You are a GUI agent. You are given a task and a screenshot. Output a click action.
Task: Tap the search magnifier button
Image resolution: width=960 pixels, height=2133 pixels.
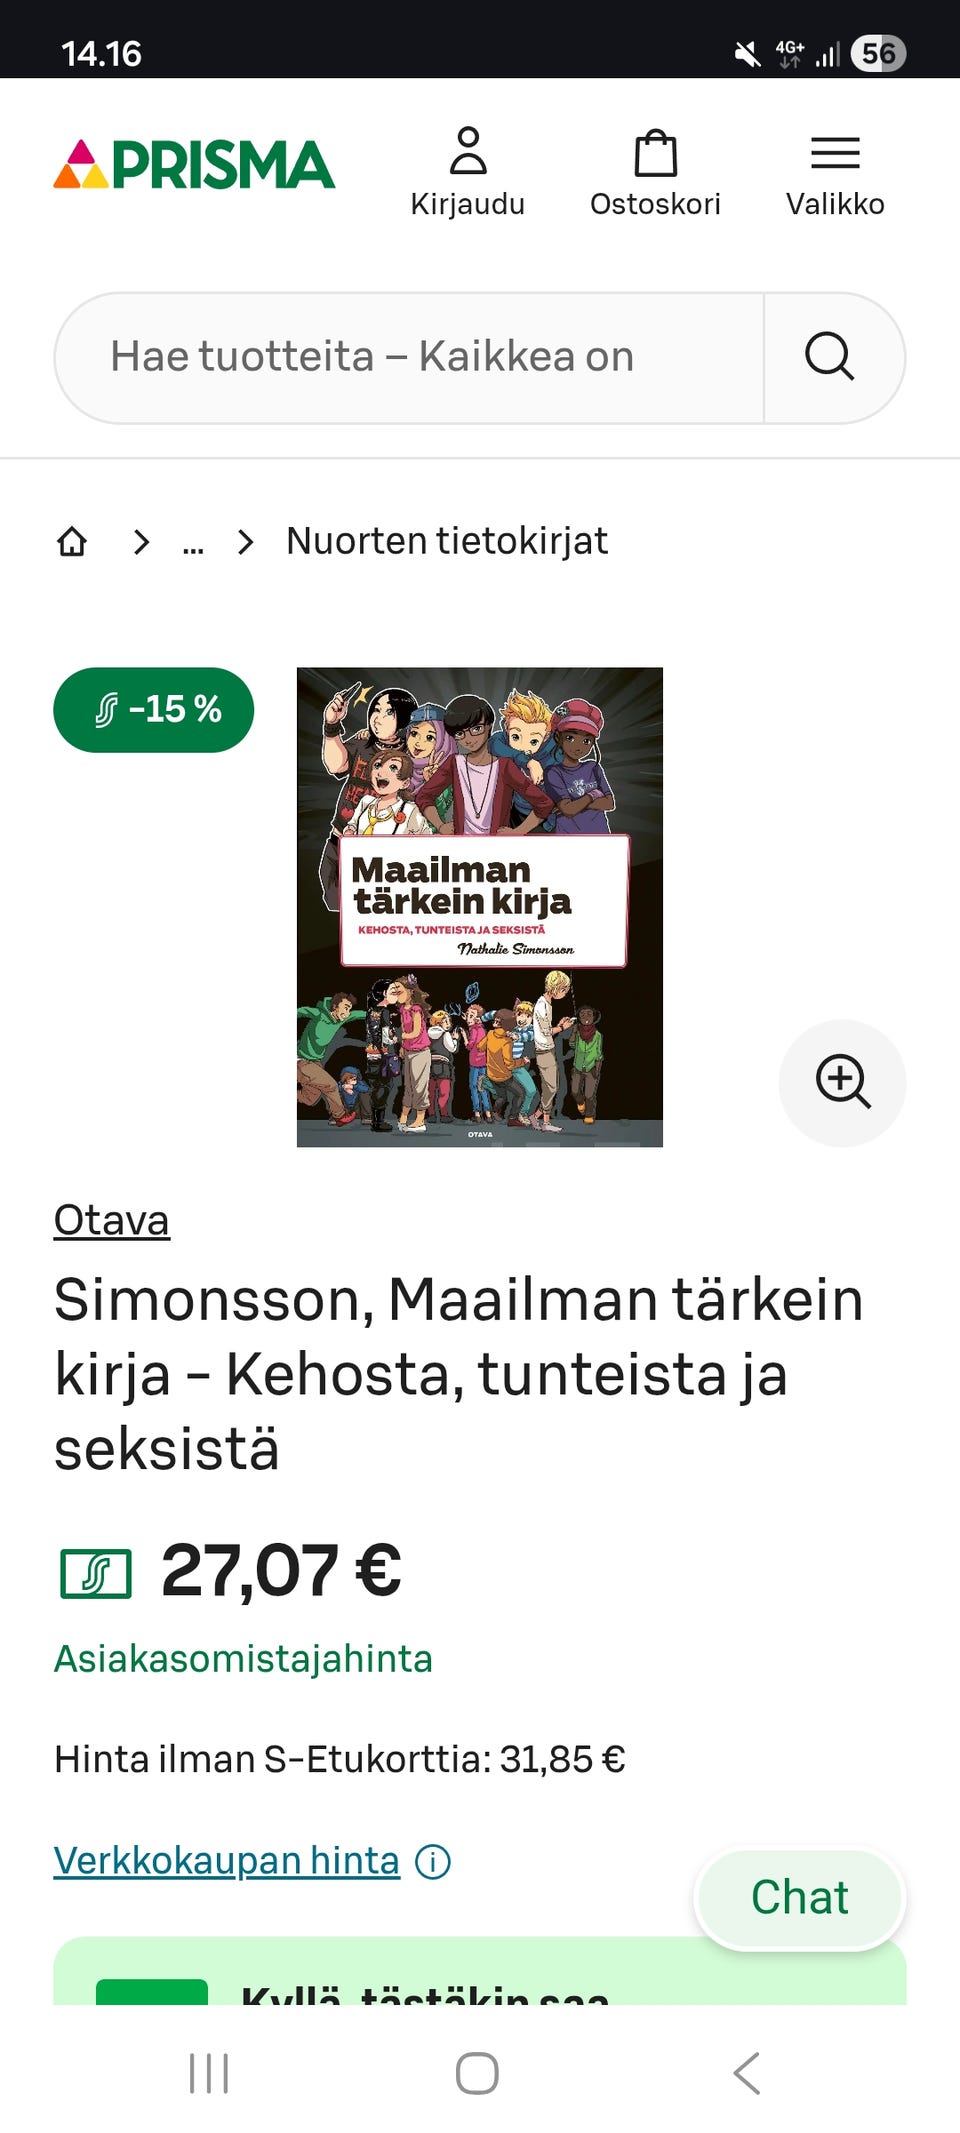pos(830,357)
